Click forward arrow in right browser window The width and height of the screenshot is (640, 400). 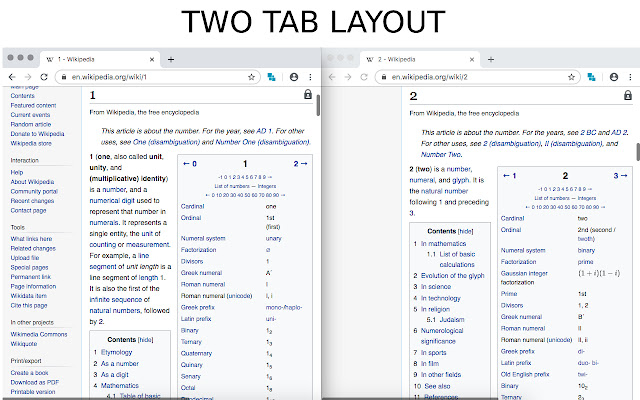click(348, 77)
